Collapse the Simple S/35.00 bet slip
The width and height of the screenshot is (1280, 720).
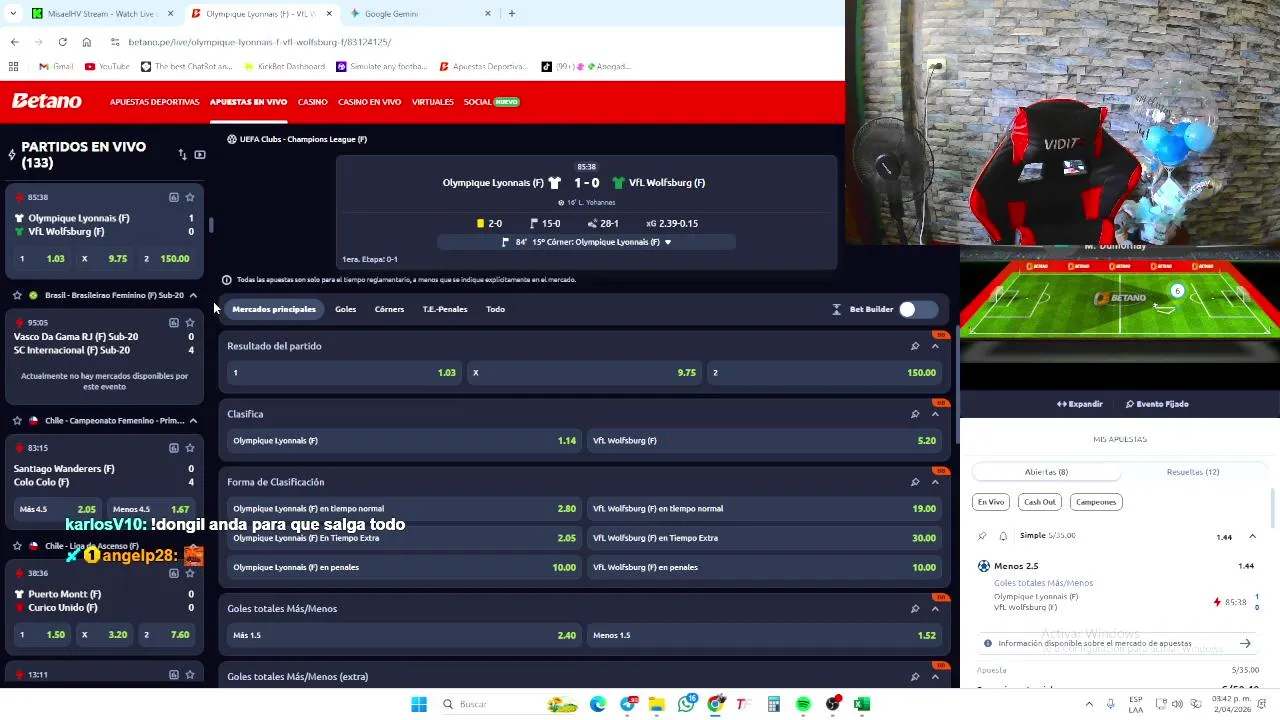point(1252,537)
